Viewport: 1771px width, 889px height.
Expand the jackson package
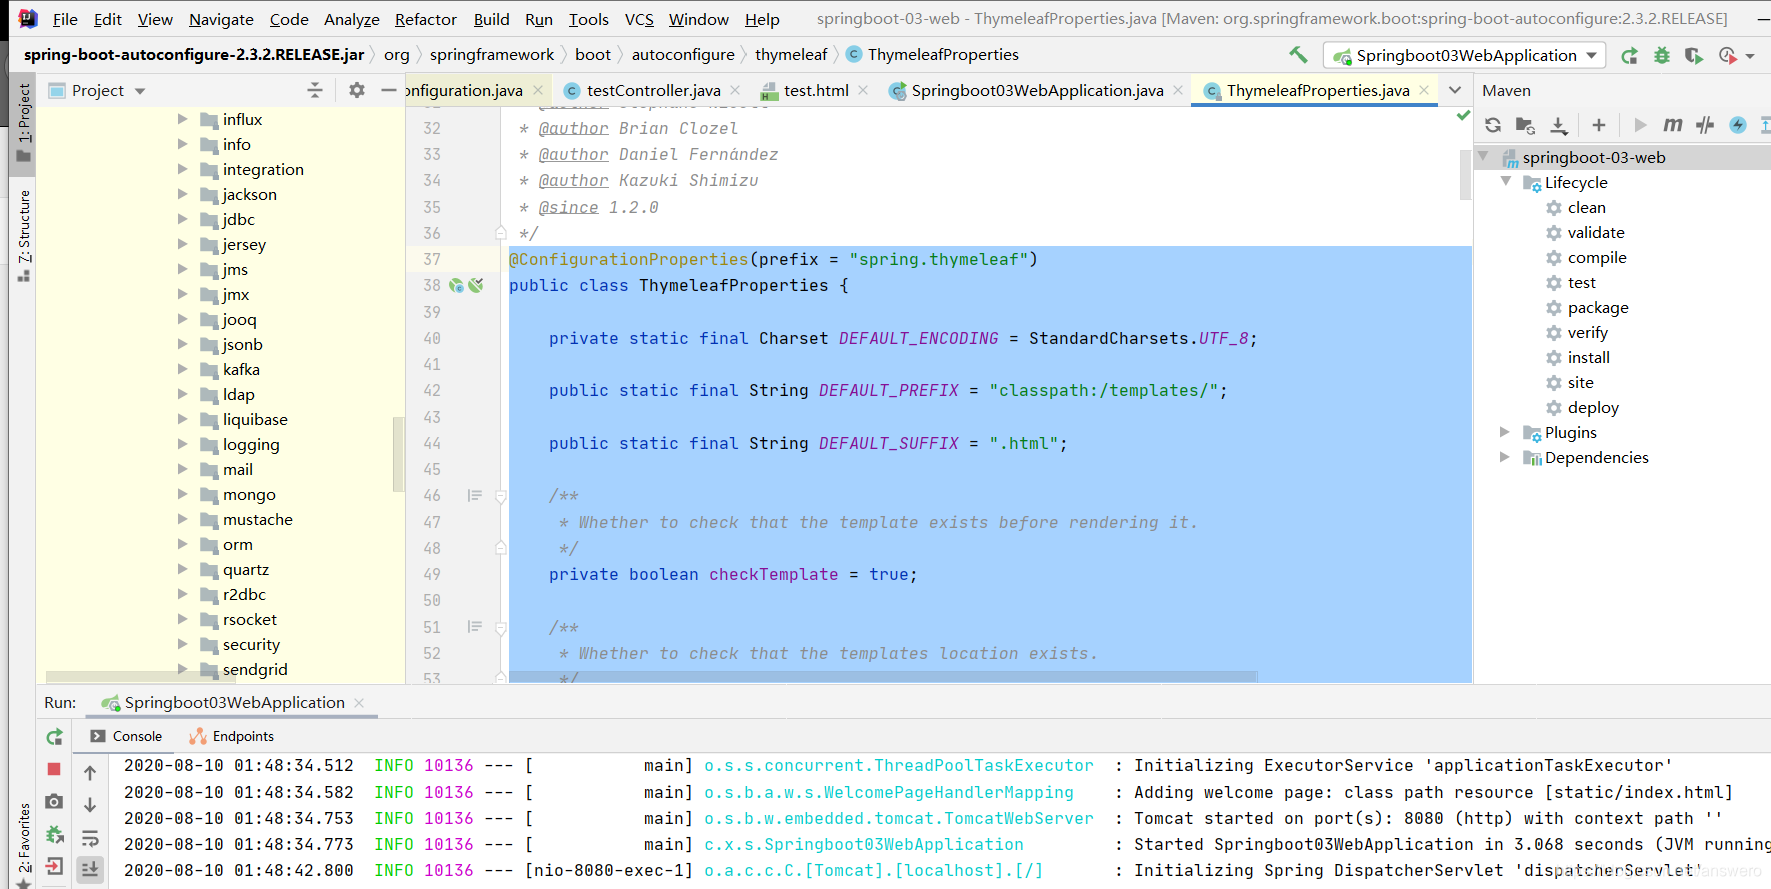click(183, 194)
